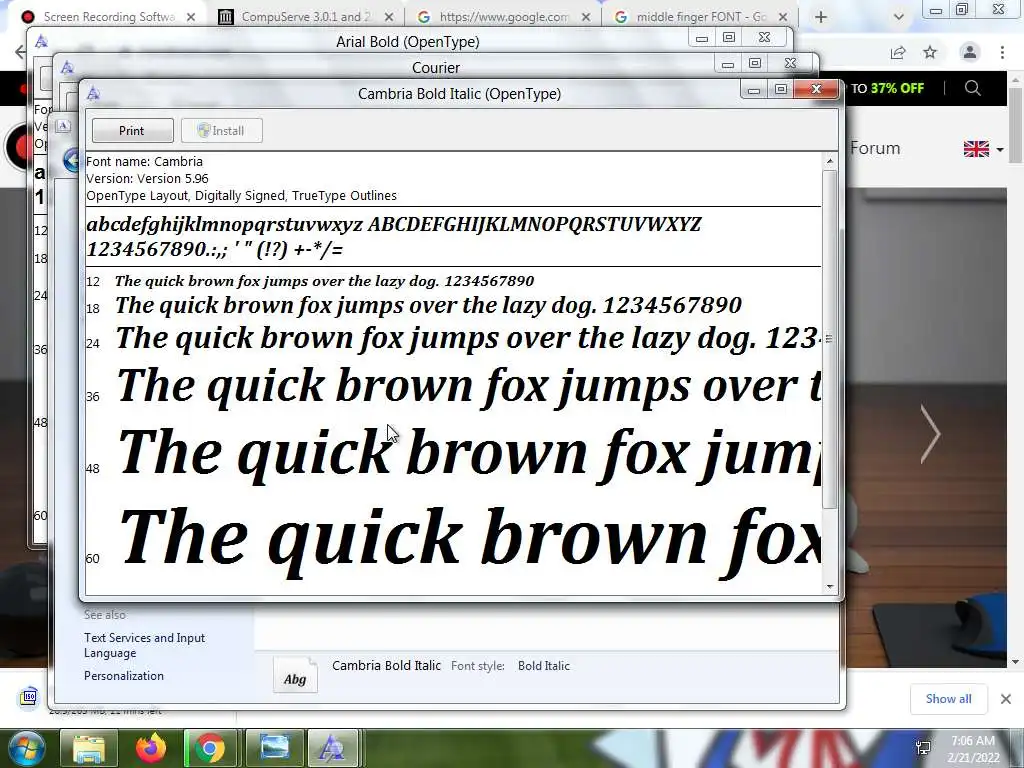1024x768 pixels.
Task: Close the CompuServe tab
Action: point(389,17)
